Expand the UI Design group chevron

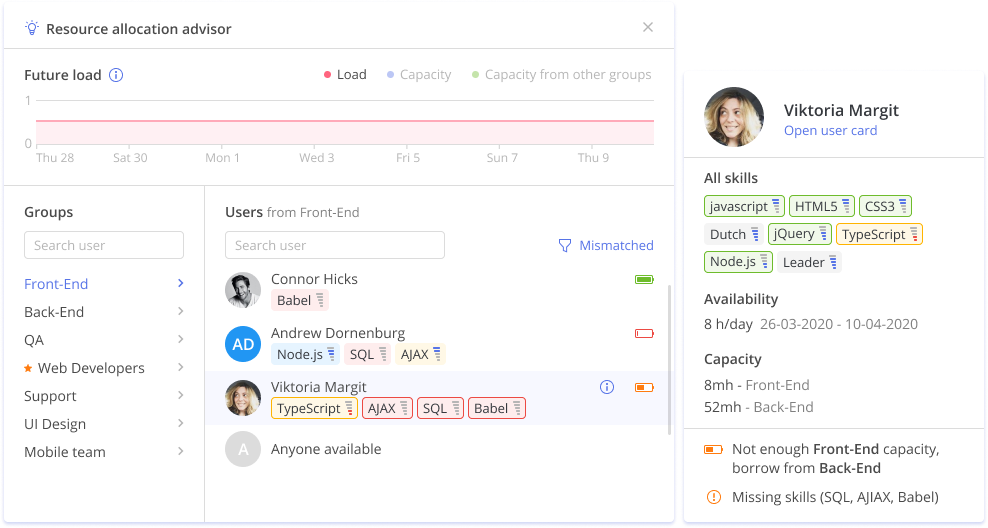(x=180, y=424)
